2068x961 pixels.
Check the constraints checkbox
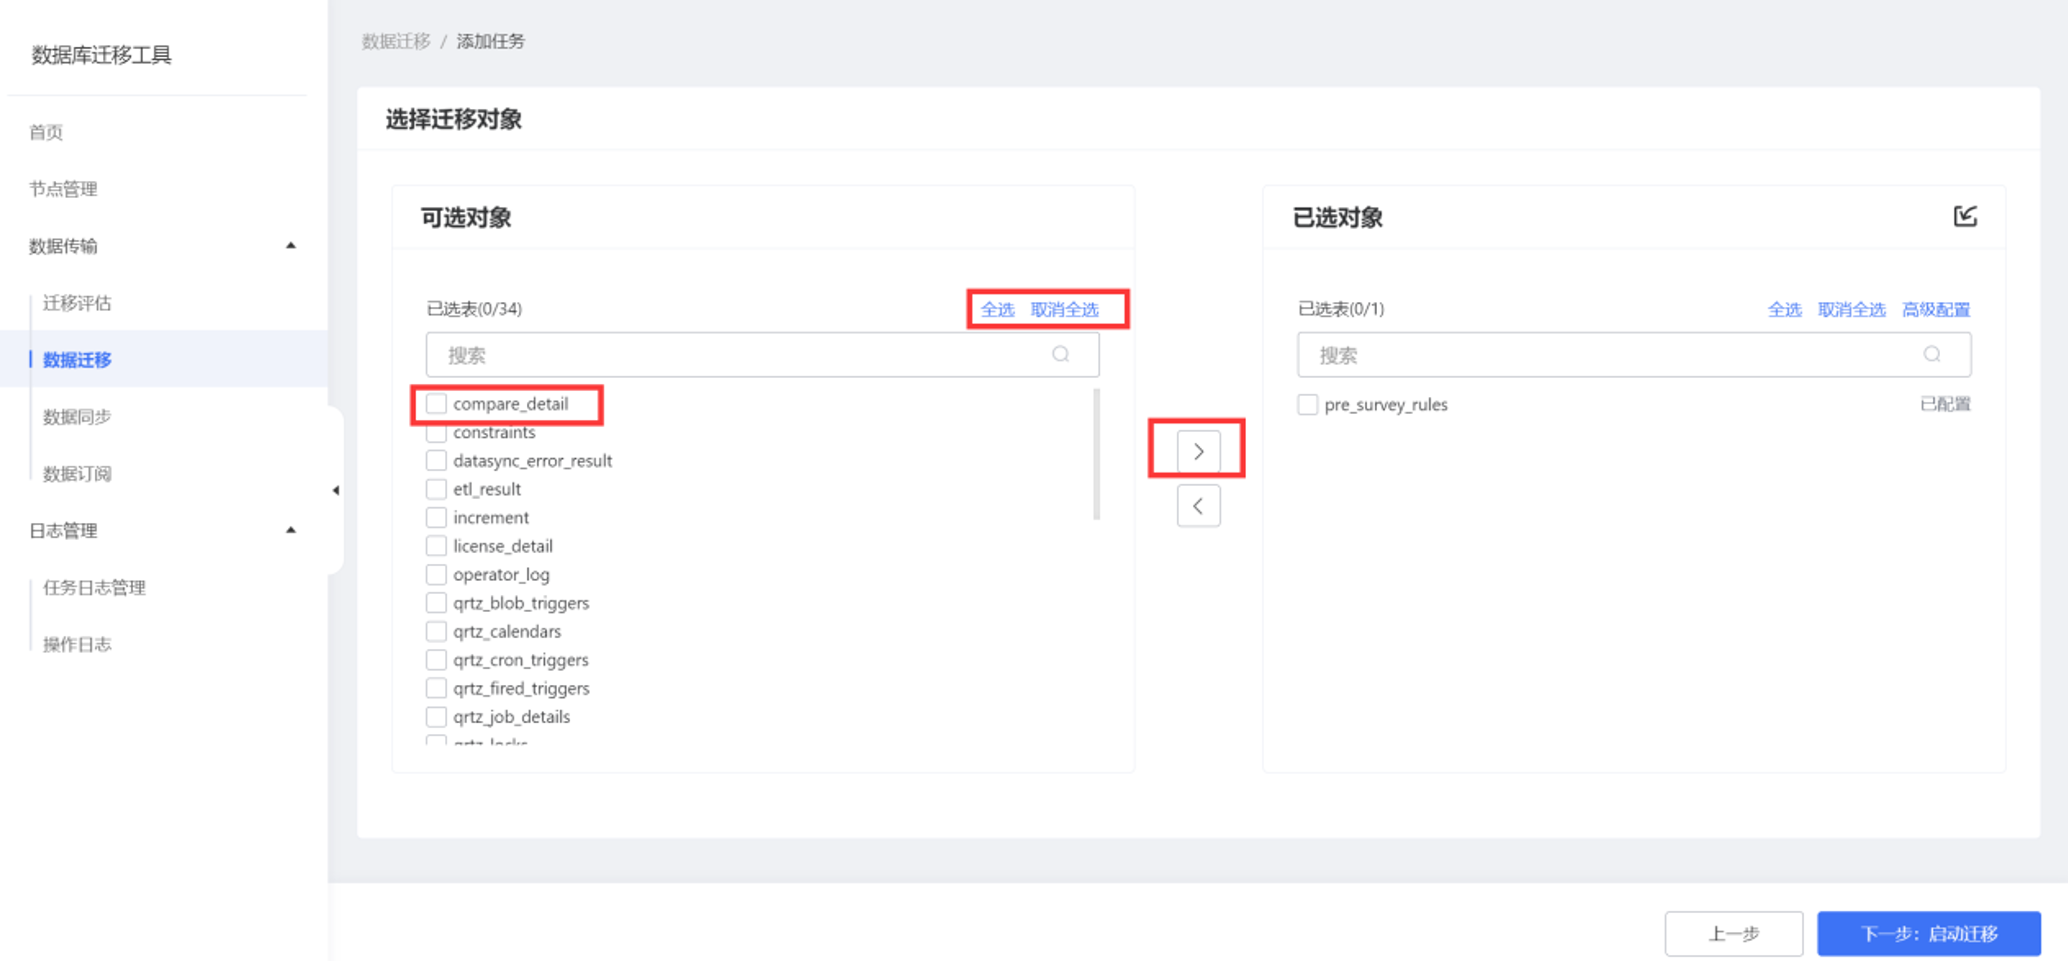(x=436, y=432)
